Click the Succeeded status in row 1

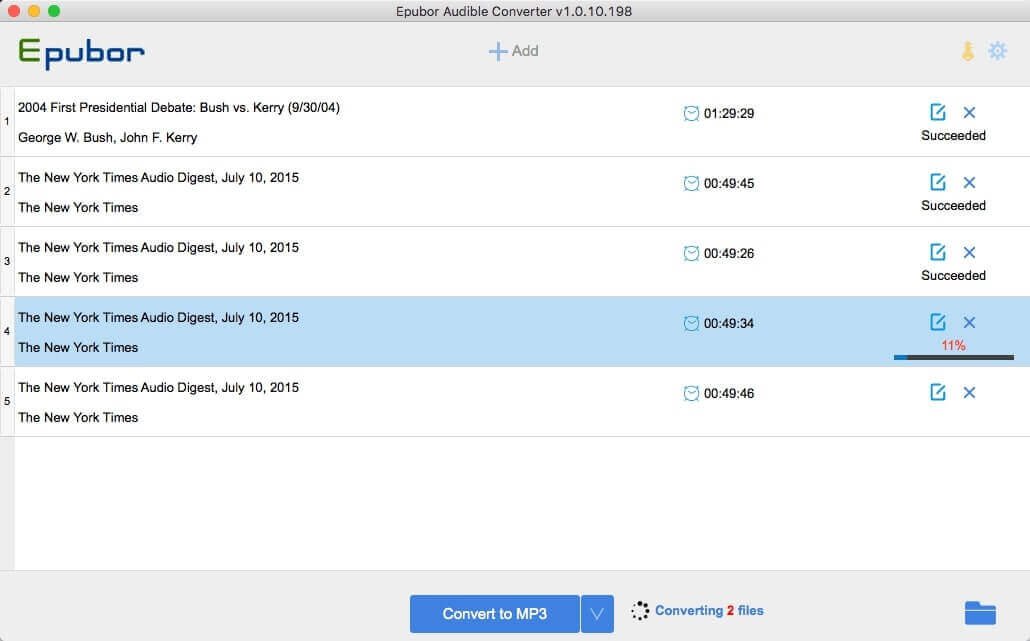[953, 135]
